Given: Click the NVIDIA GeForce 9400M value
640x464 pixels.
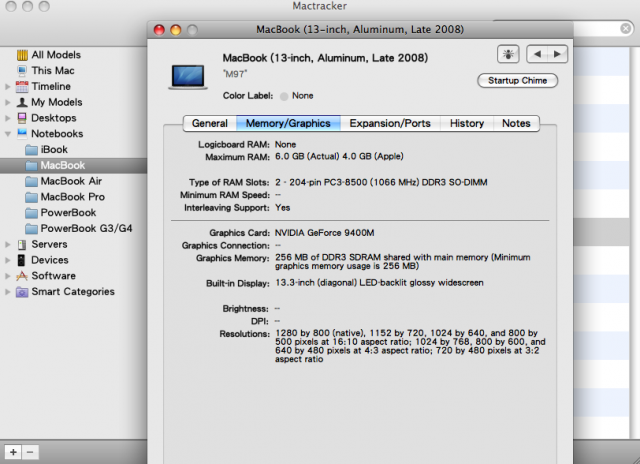Looking at the screenshot, I should [x=324, y=233].
